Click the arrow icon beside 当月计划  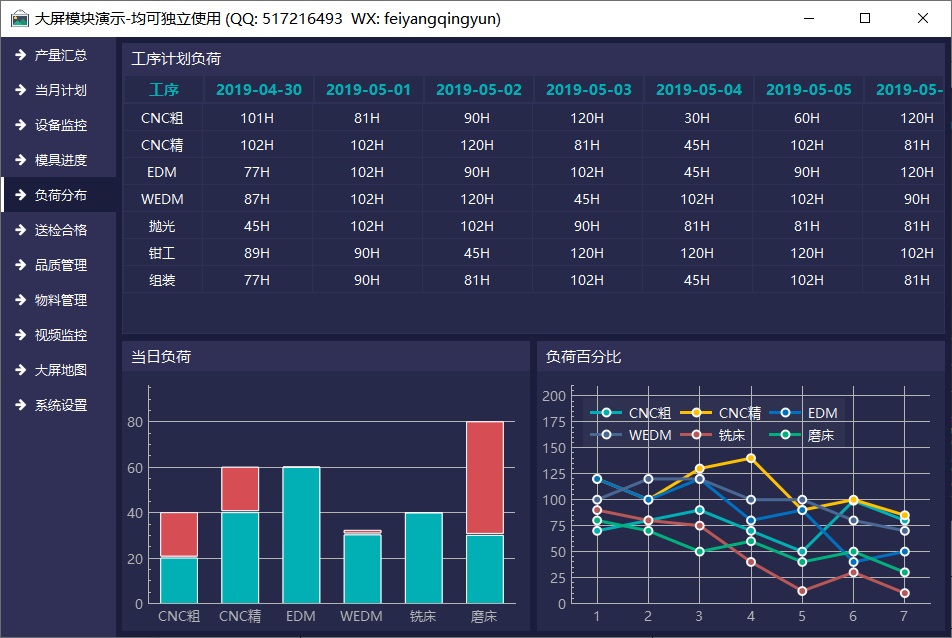coord(20,90)
